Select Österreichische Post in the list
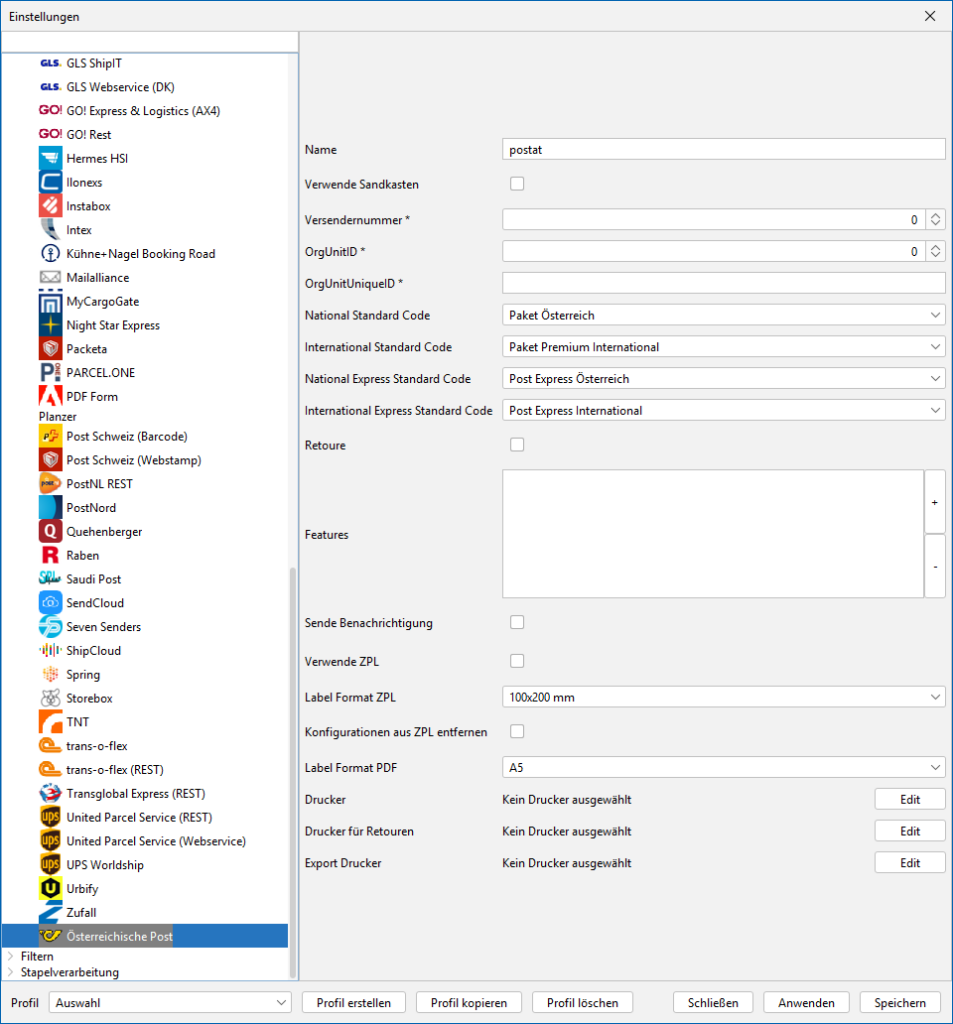 119,937
